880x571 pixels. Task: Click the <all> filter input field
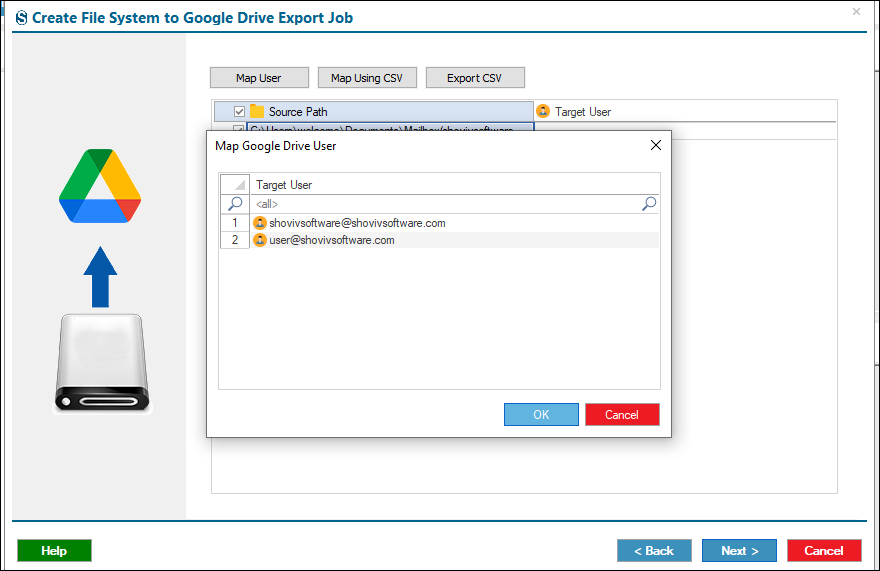pyautogui.click(x=446, y=204)
